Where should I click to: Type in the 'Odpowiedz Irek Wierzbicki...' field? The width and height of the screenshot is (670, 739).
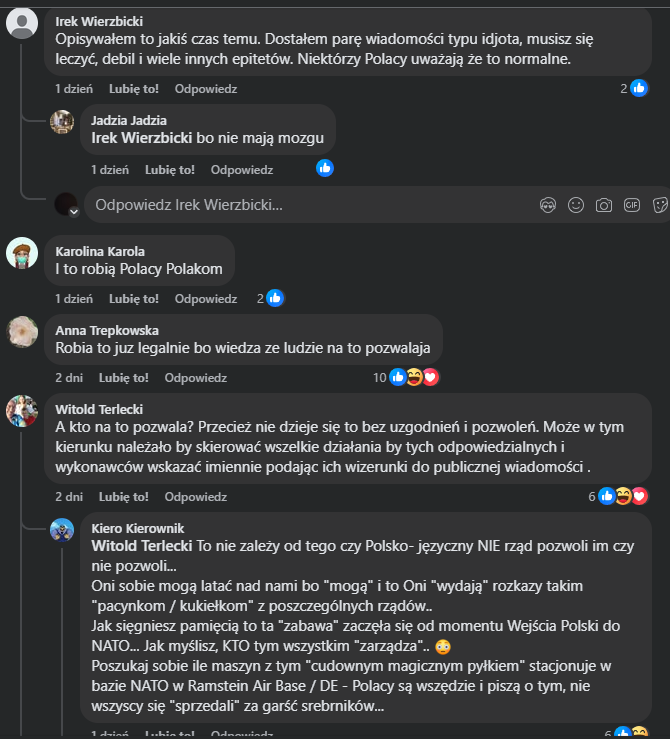pos(300,205)
